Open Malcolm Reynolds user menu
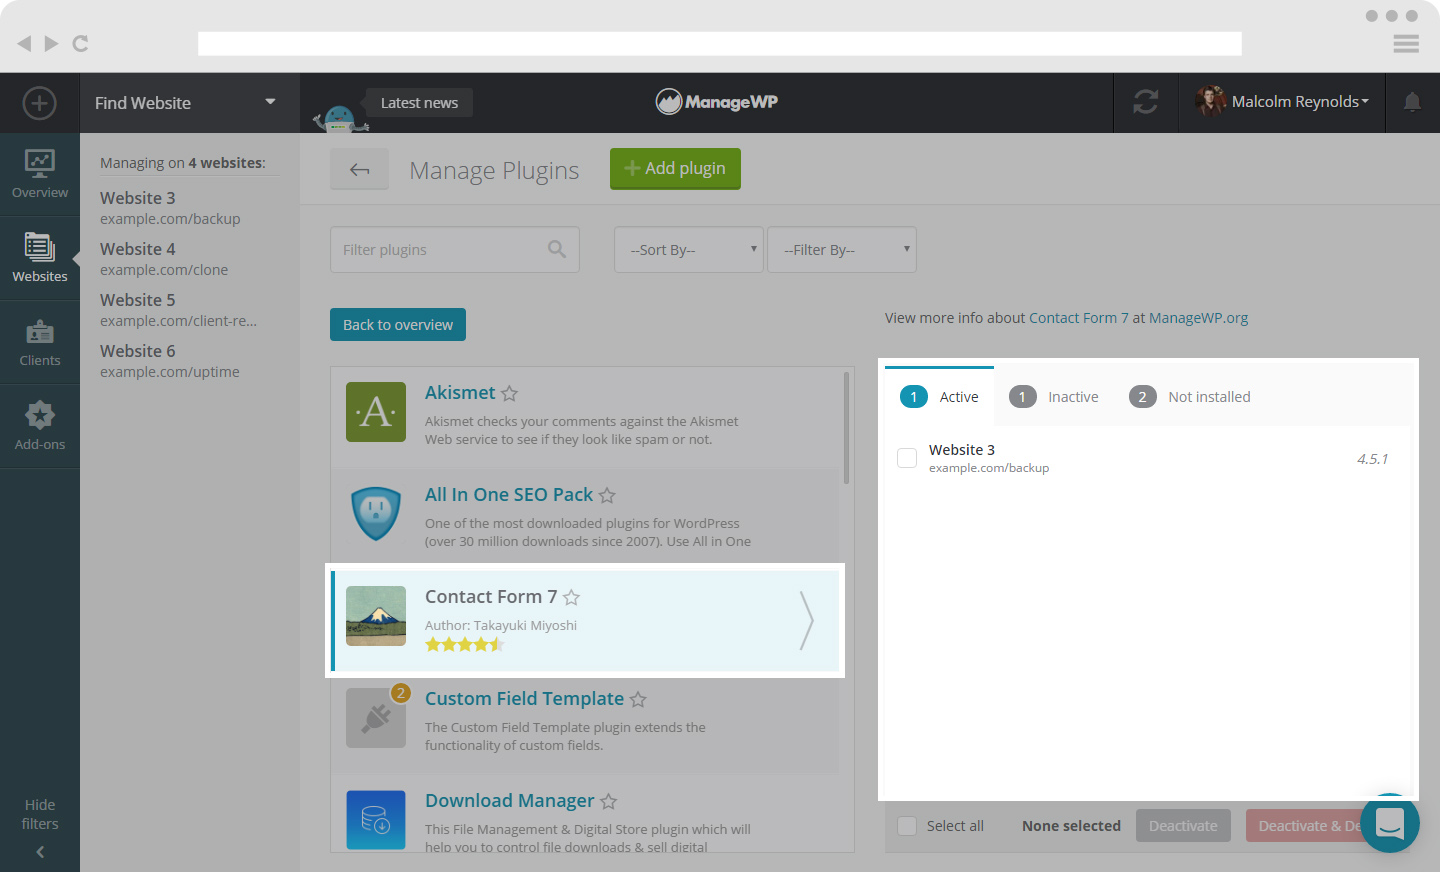 click(1300, 102)
